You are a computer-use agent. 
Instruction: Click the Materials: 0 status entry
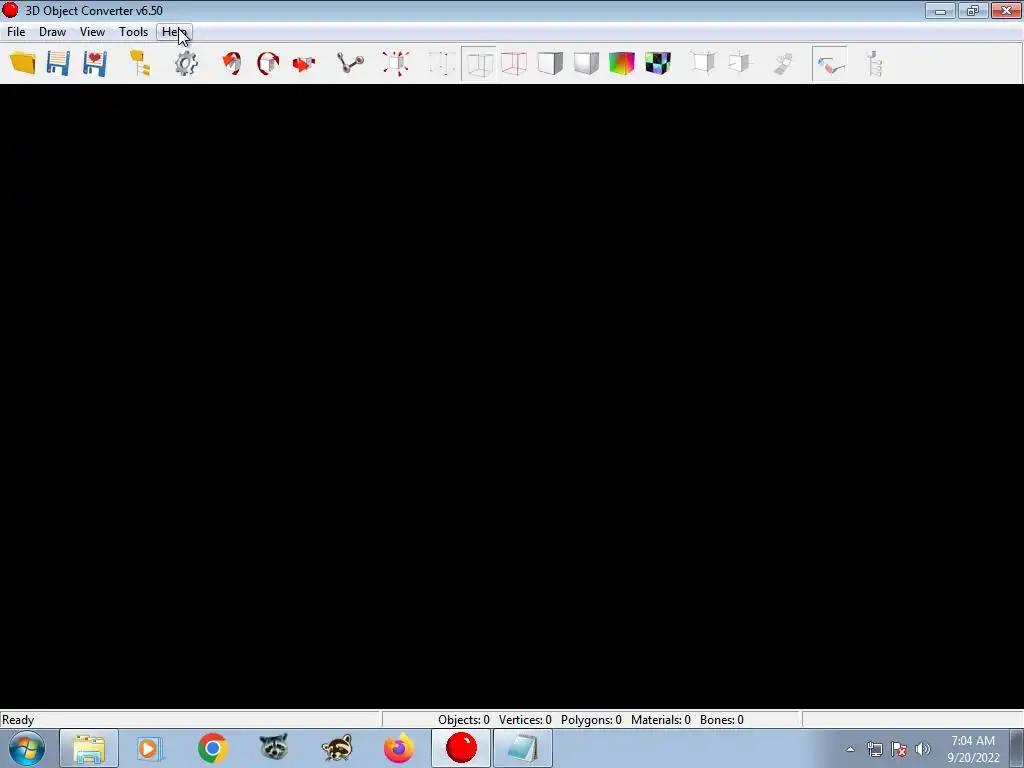(660, 720)
